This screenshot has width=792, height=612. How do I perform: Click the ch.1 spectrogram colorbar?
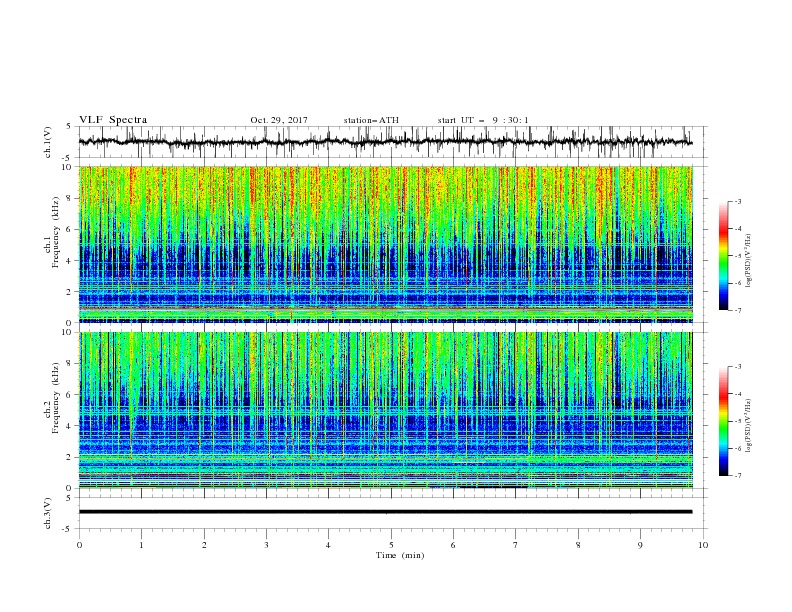tap(724, 256)
